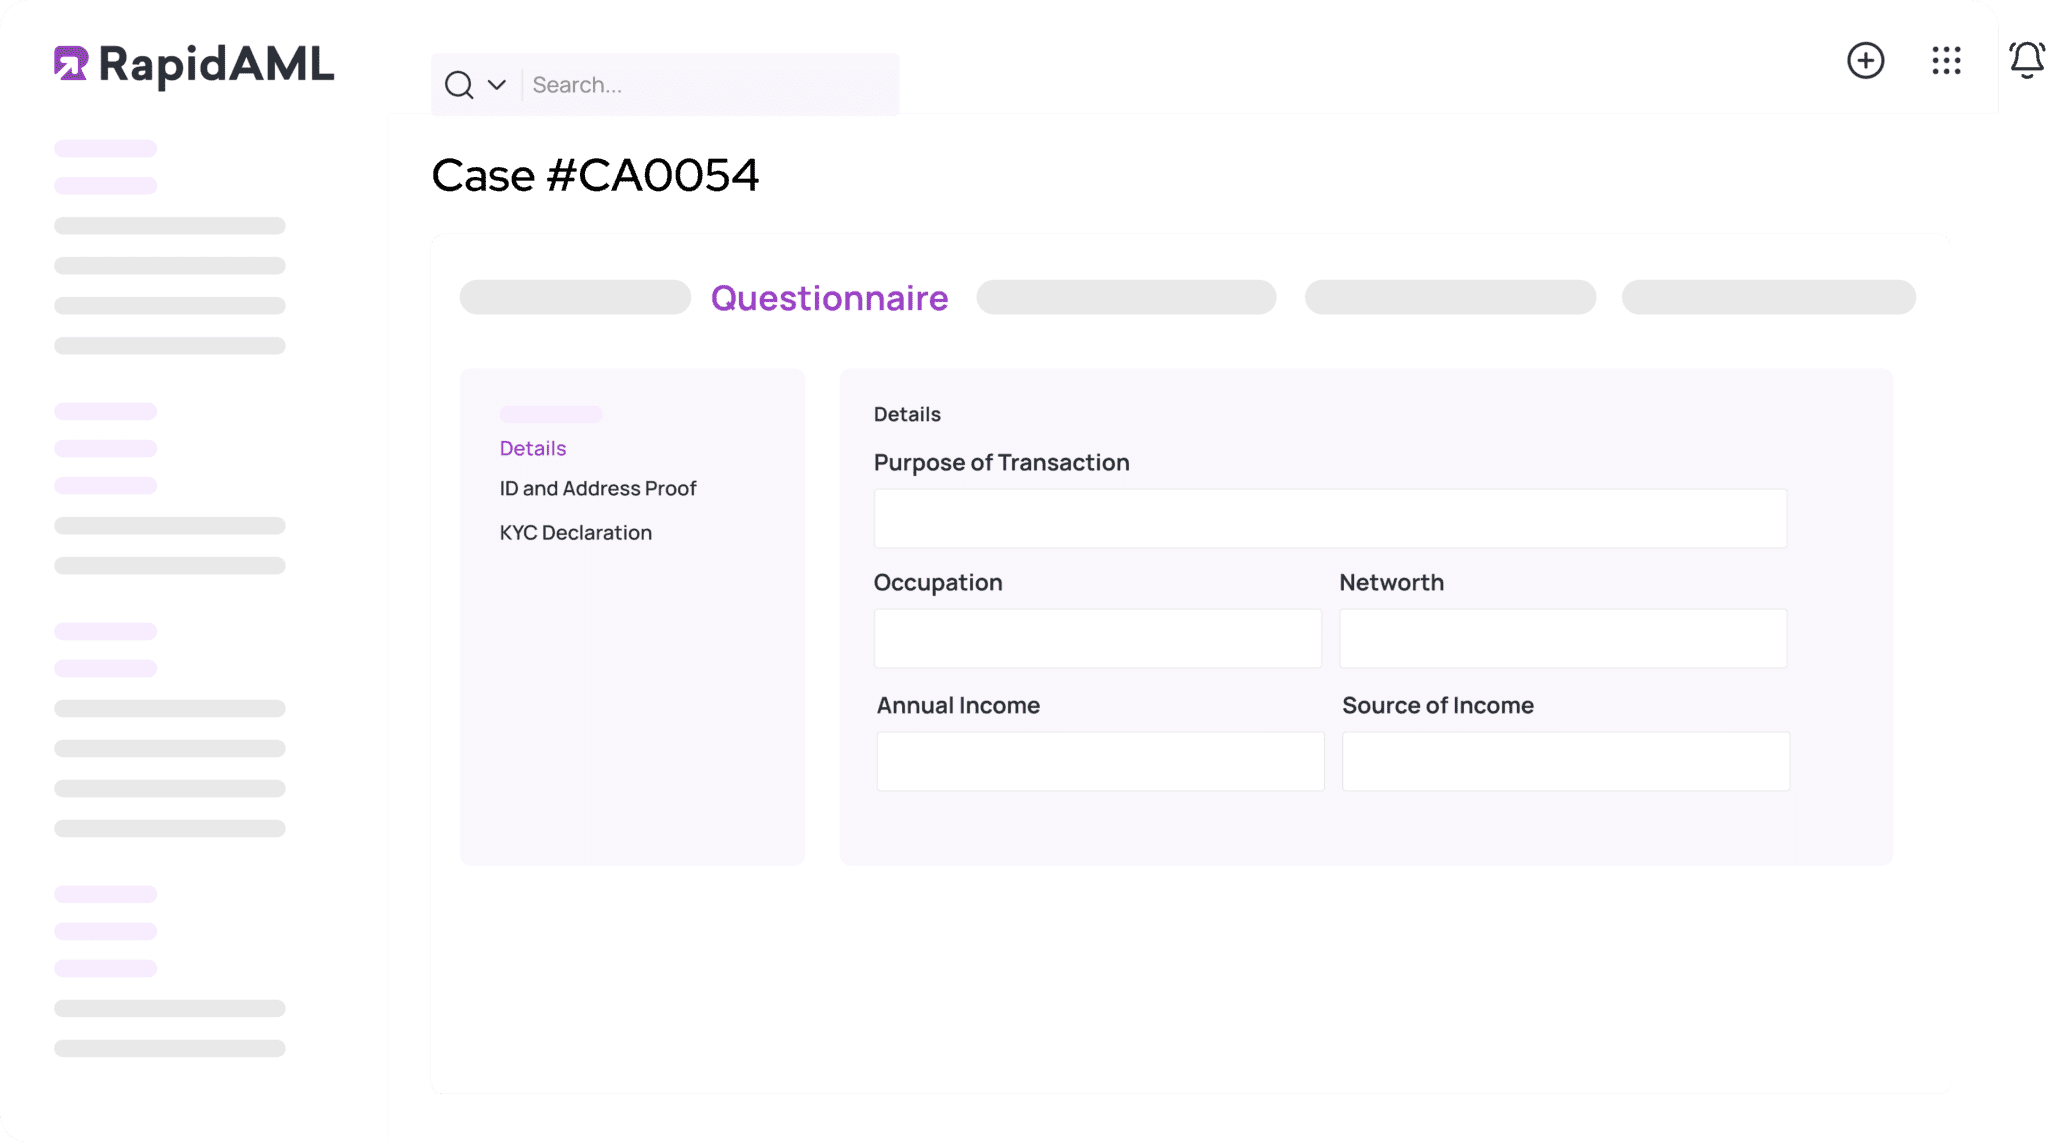Click the search magnifier icon

pos(458,84)
